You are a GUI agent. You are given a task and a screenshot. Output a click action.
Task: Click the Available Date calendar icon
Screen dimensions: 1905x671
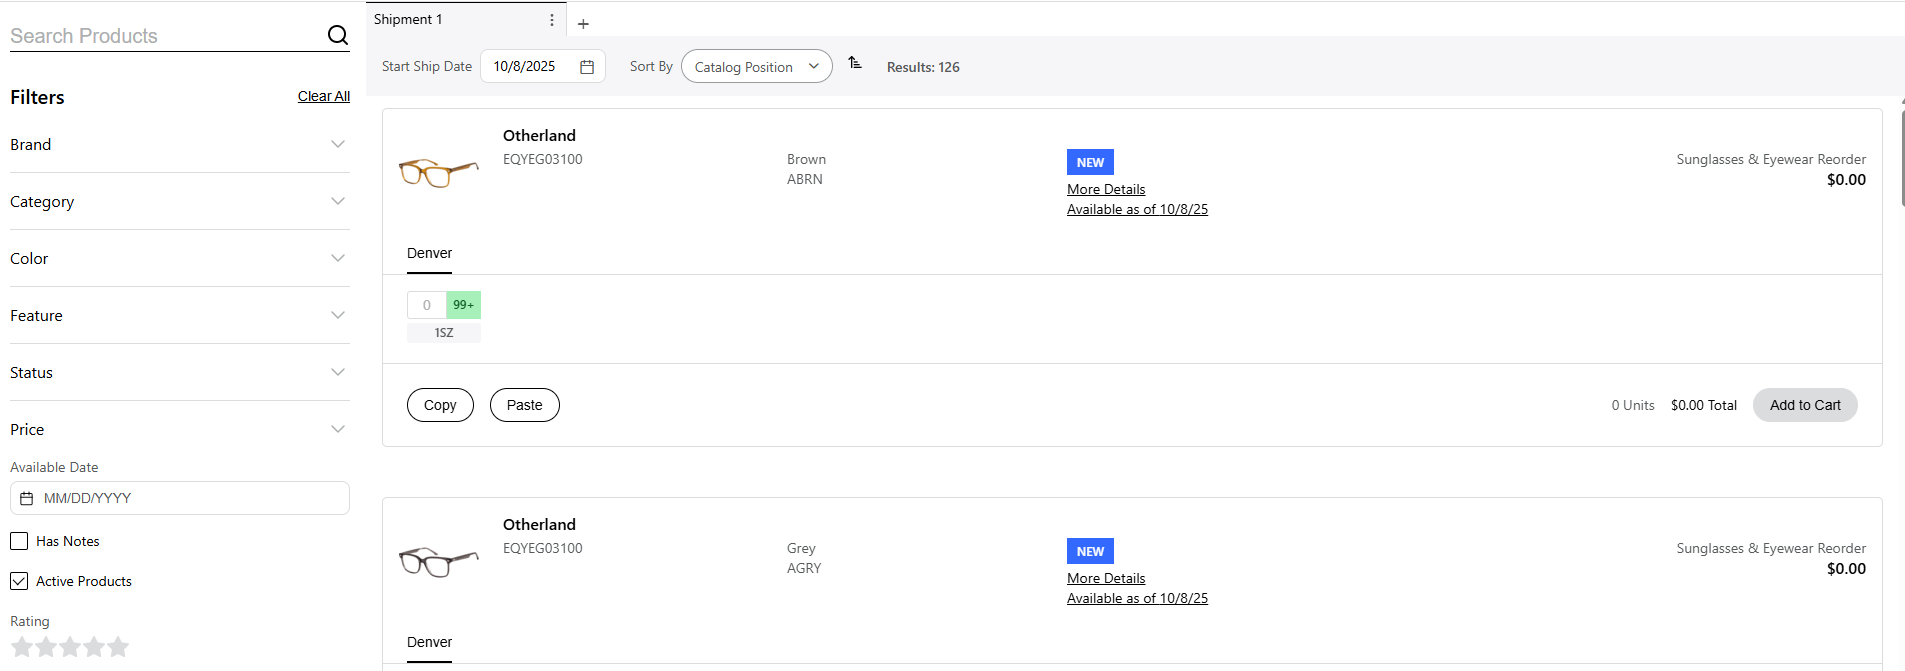coord(27,498)
